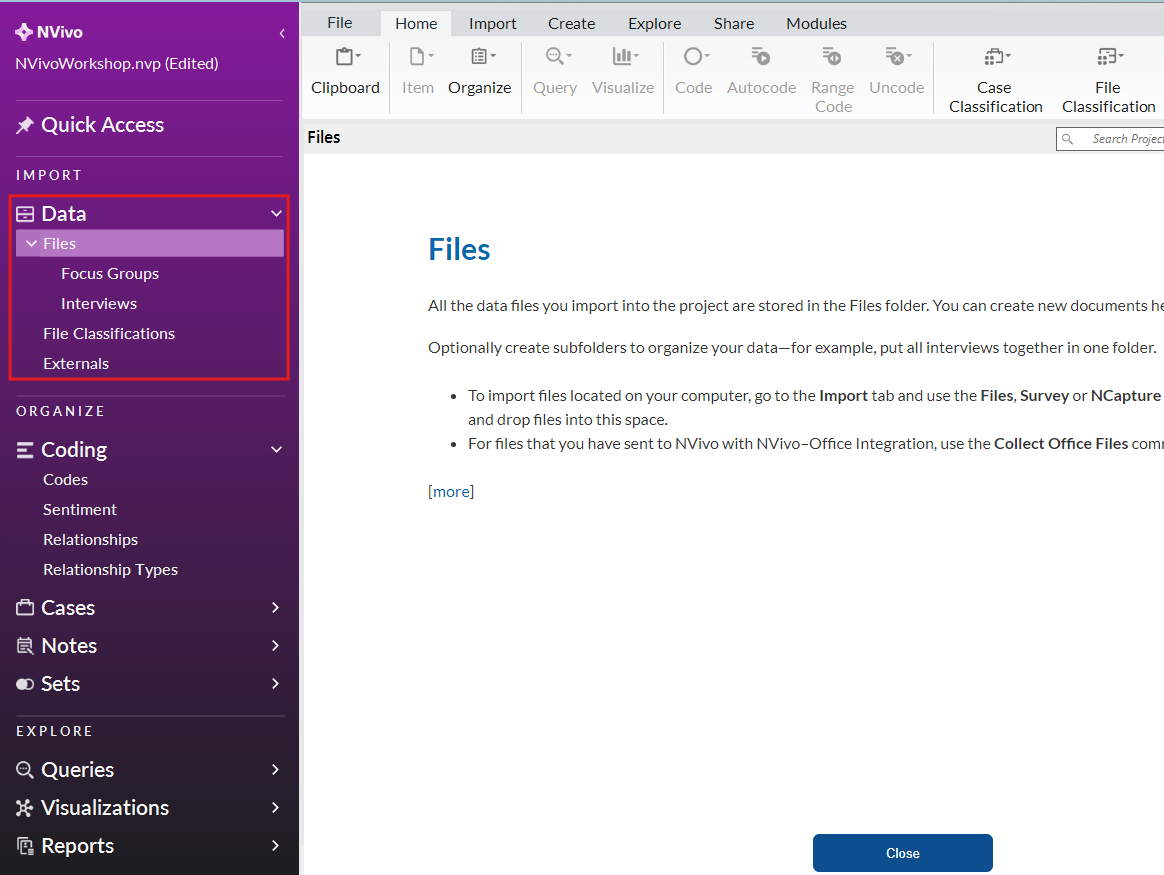Switch to the Modules tab

click(x=817, y=24)
